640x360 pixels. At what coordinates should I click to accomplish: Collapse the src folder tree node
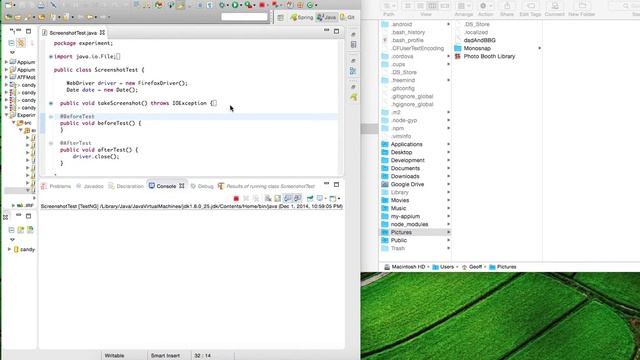13,122
